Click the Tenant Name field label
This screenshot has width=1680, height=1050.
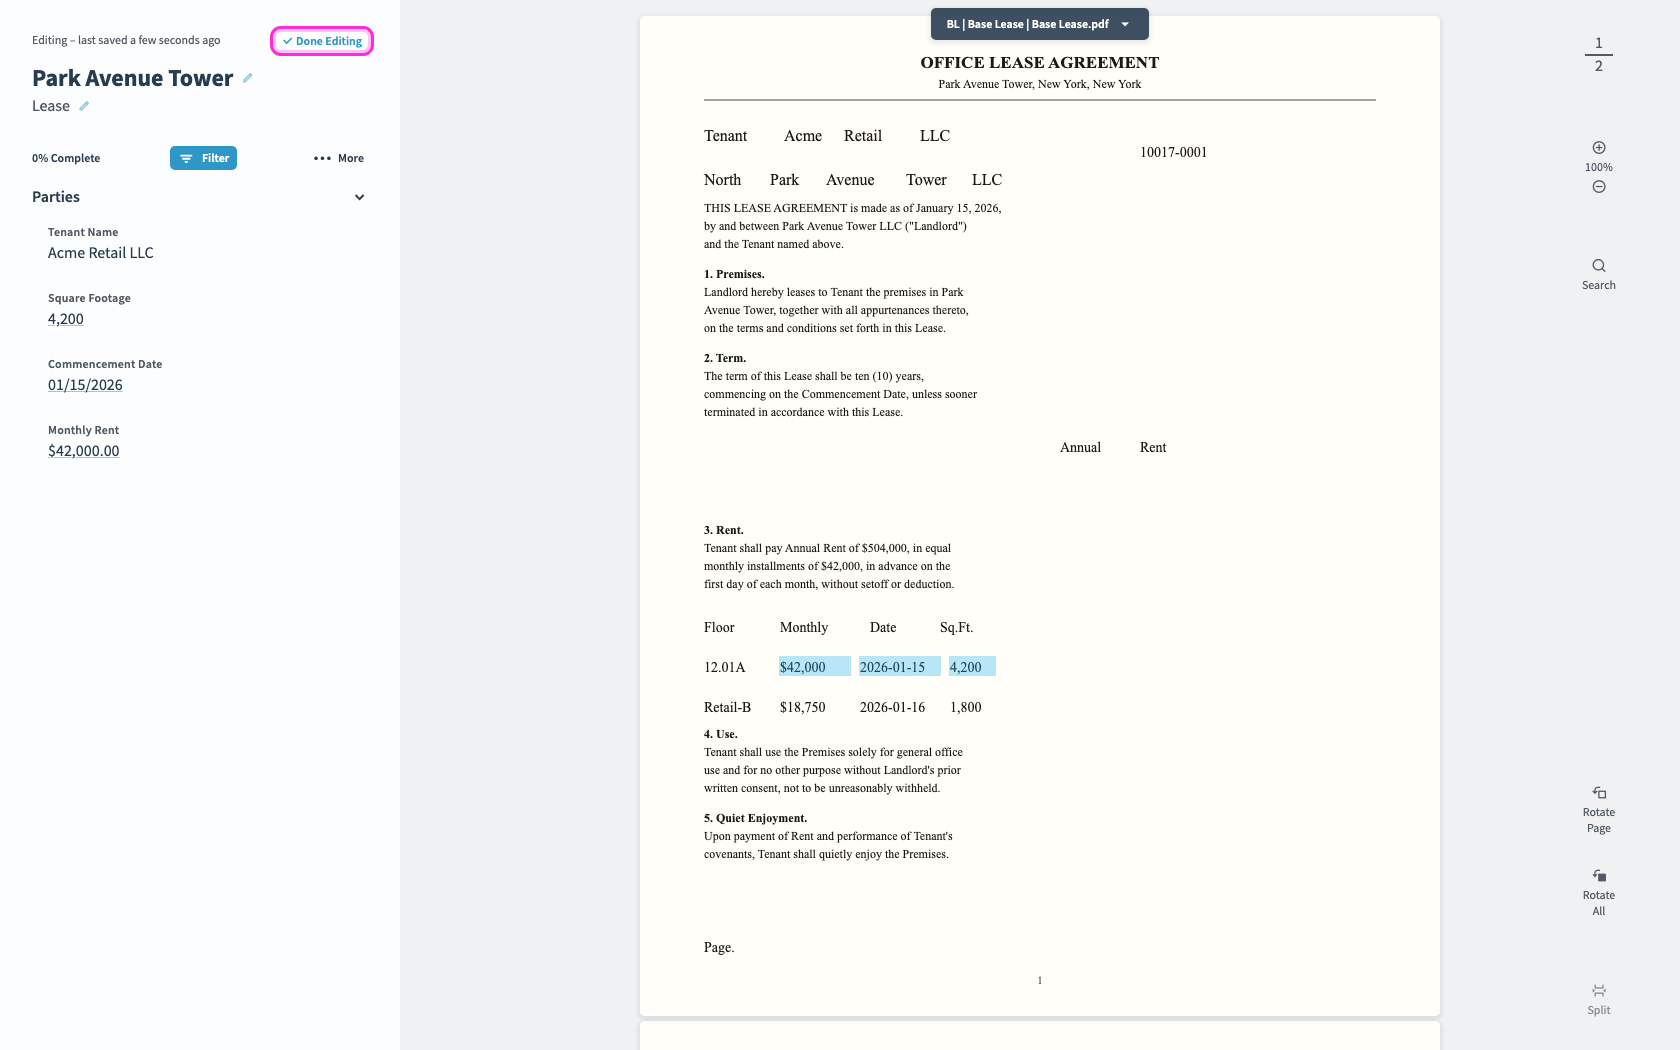pos(83,232)
